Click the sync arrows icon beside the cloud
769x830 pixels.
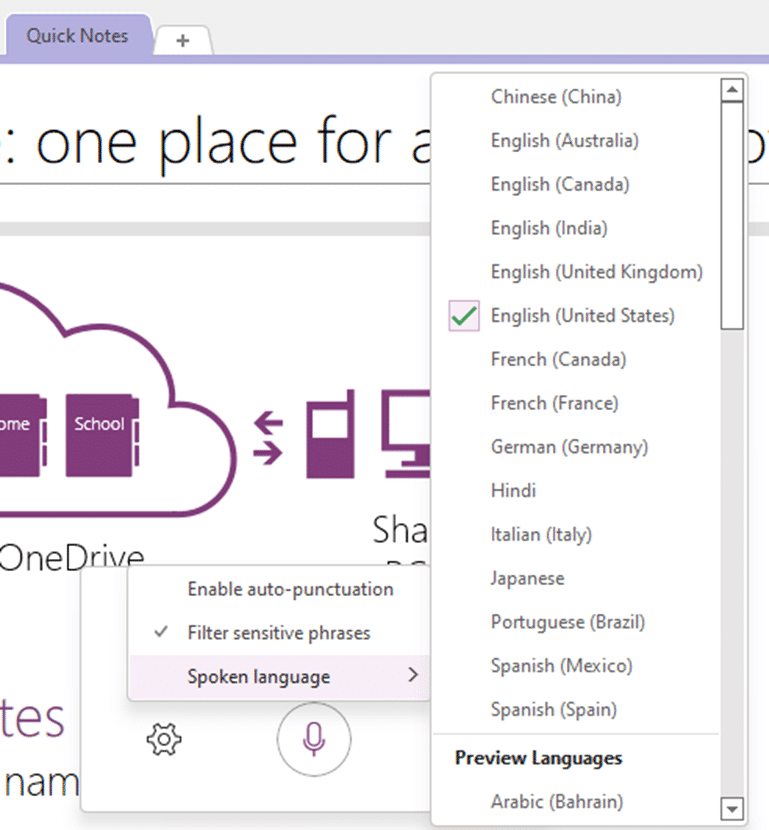pos(268,439)
